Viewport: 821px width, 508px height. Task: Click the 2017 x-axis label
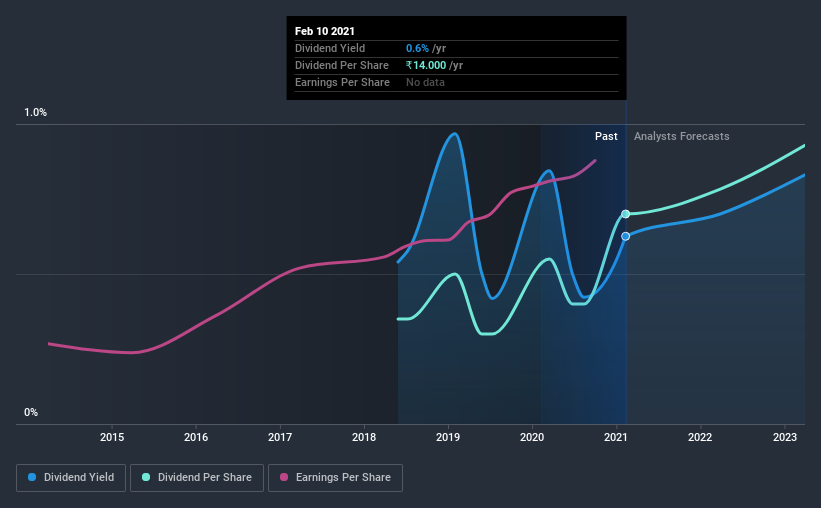click(x=280, y=437)
